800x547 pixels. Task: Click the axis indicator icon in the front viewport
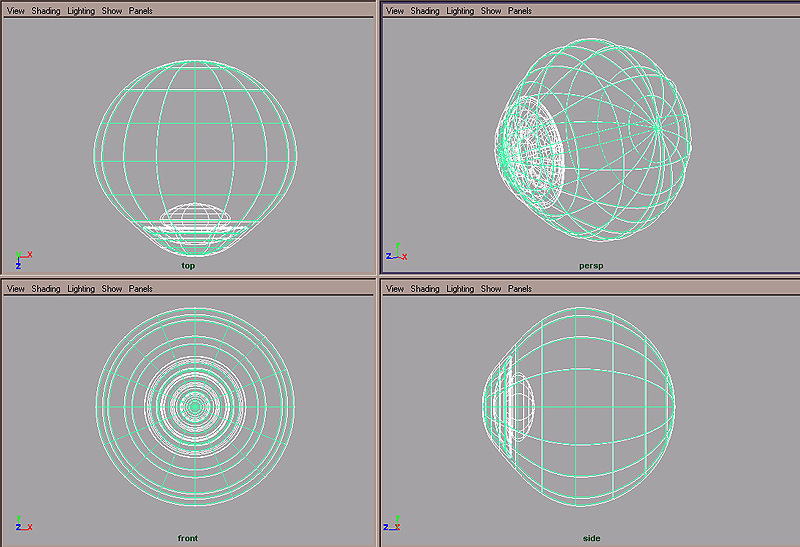click(23, 524)
